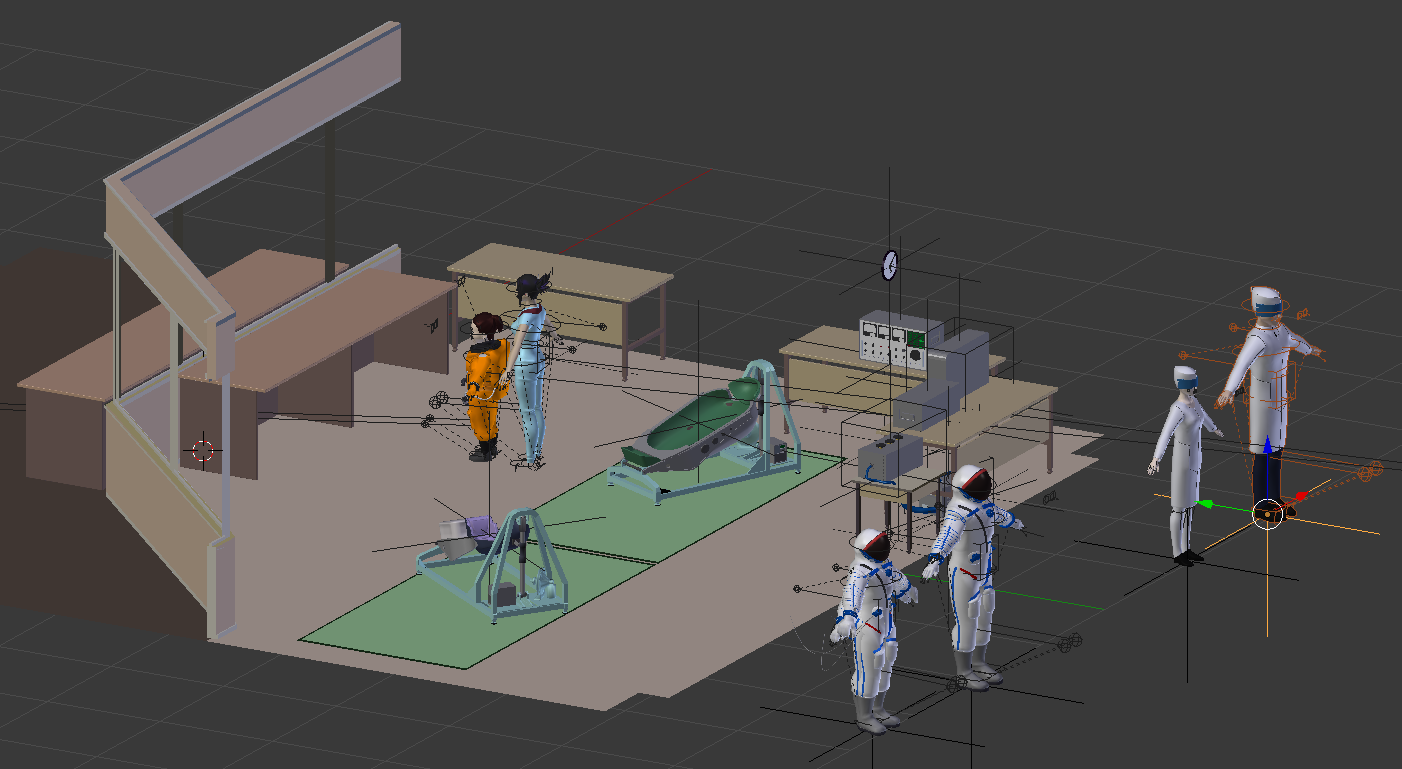Click the red X-axis manipulator arrow
1402x769 pixels.
pyautogui.click(x=1300, y=495)
